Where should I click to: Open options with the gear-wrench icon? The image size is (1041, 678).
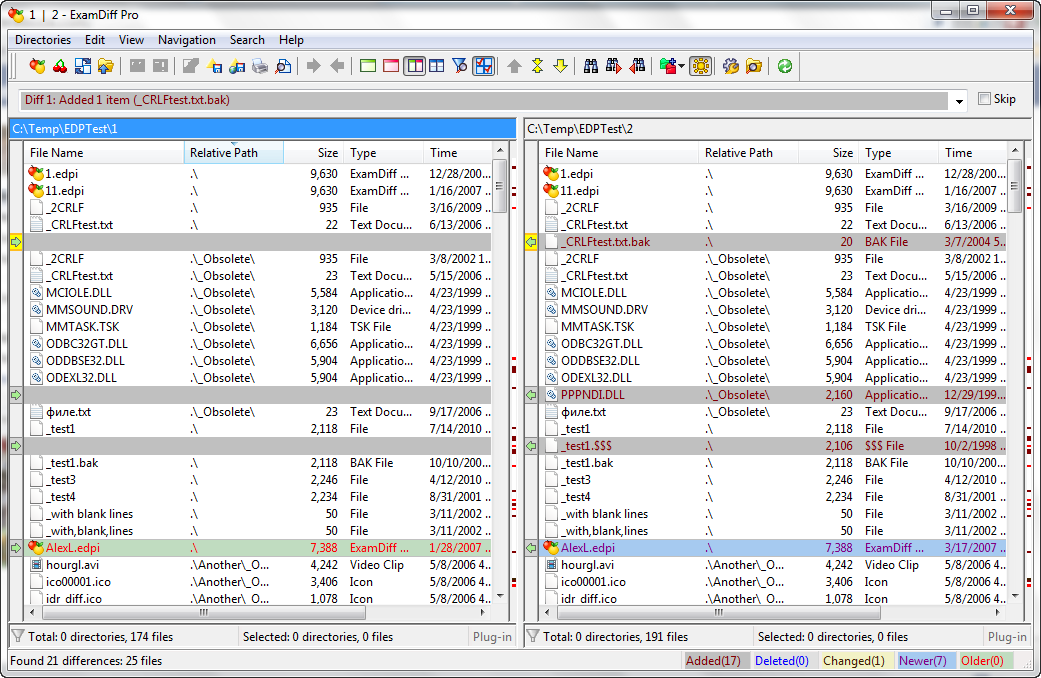pyautogui.click(x=730, y=66)
